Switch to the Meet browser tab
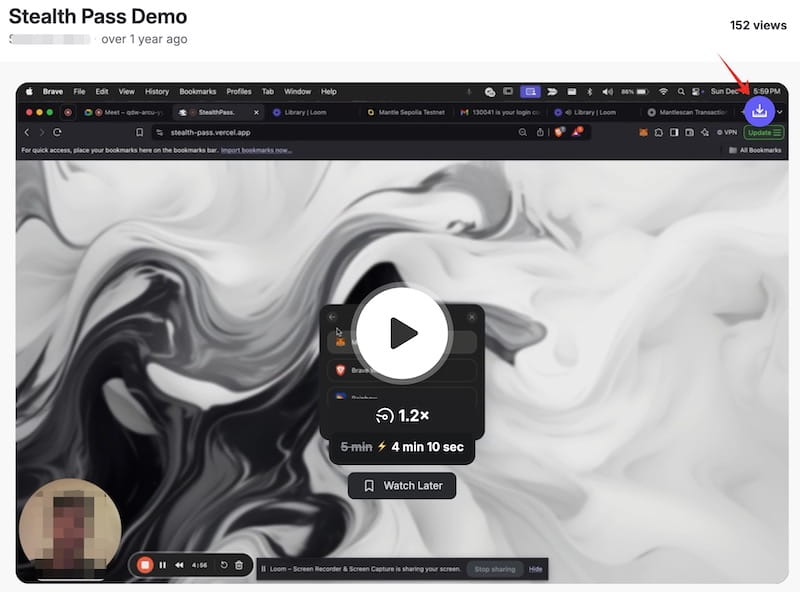 tap(123, 112)
